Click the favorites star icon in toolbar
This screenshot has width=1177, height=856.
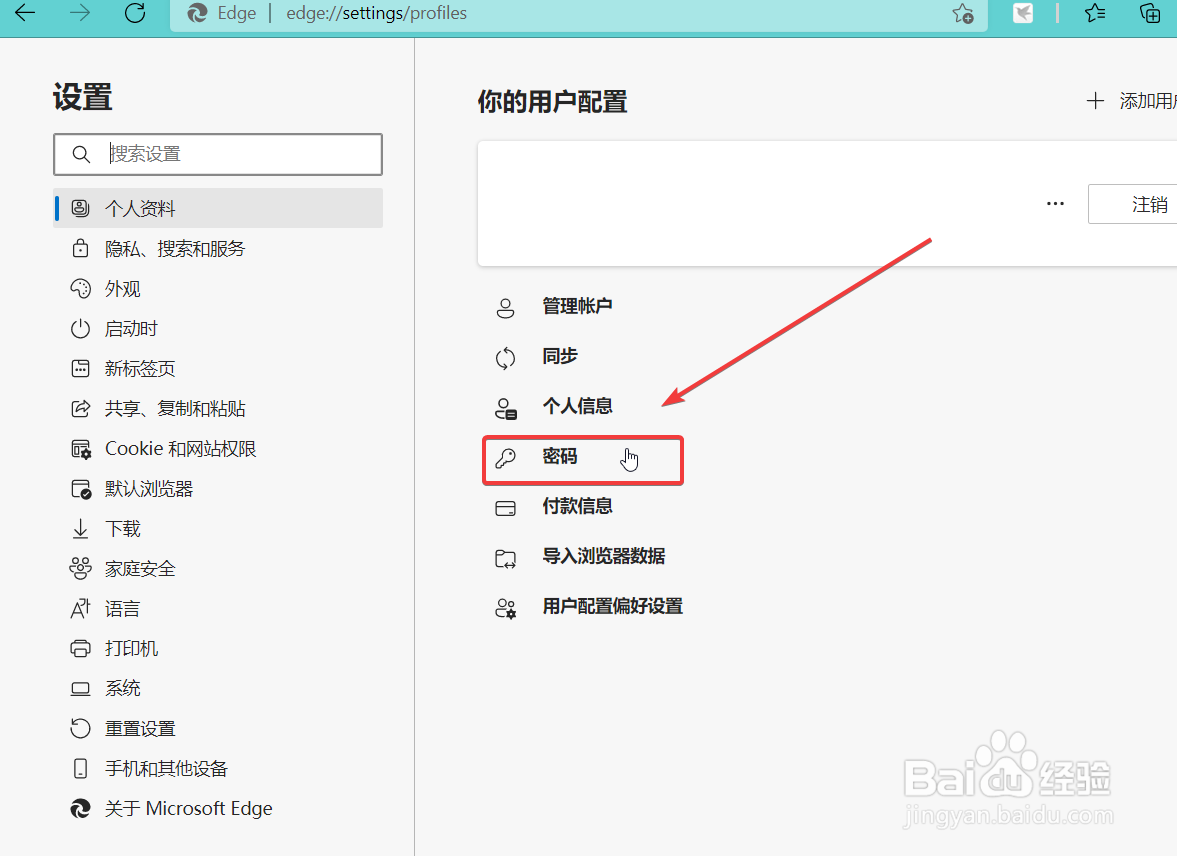point(1094,14)
